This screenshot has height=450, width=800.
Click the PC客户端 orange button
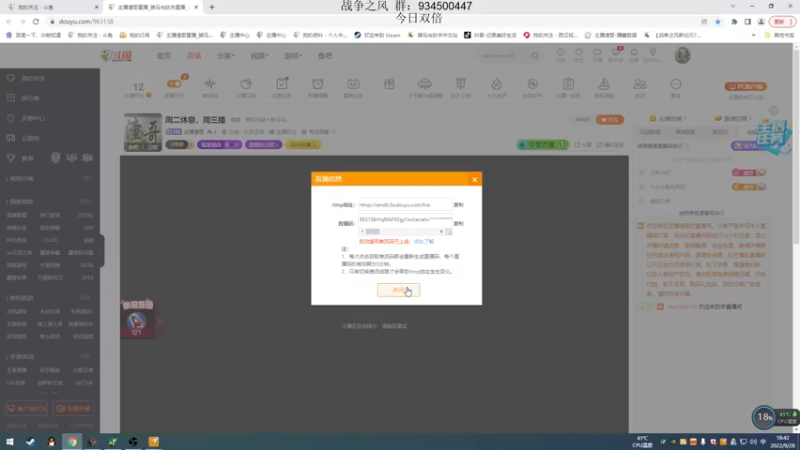point(746,86)
